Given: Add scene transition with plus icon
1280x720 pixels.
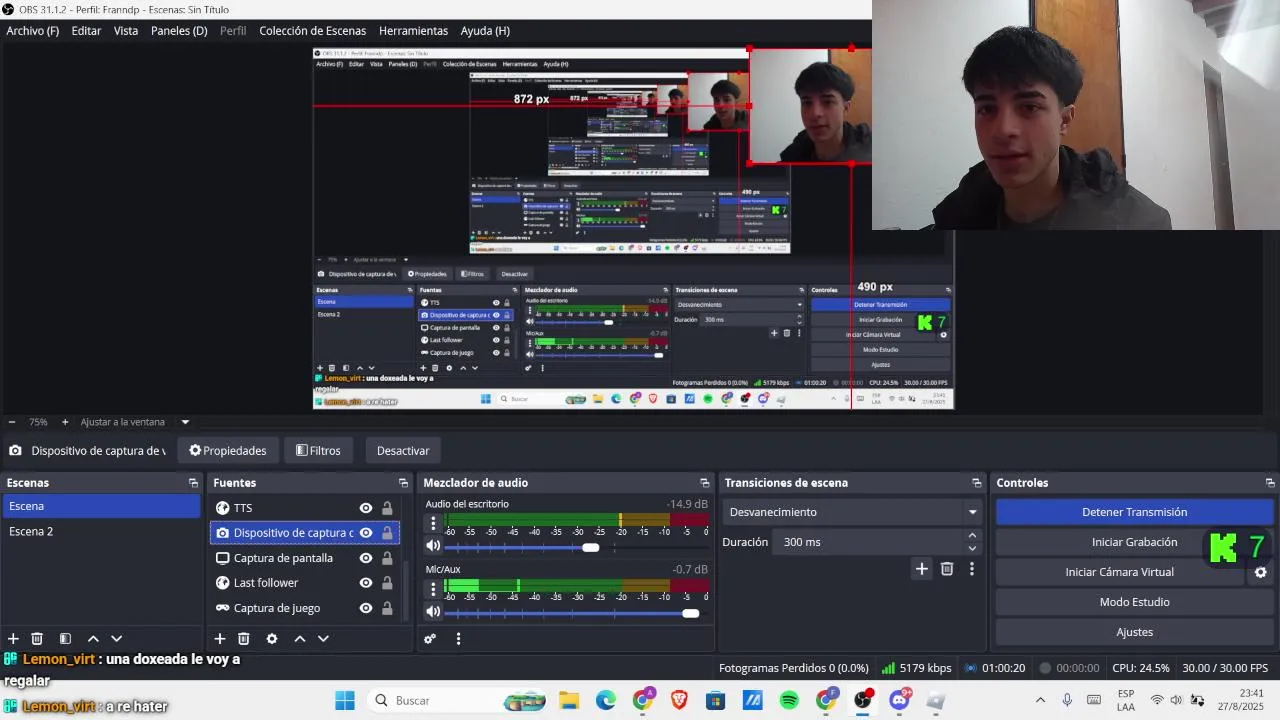Looking at the screenshot, I should click(x=922, y=569).
